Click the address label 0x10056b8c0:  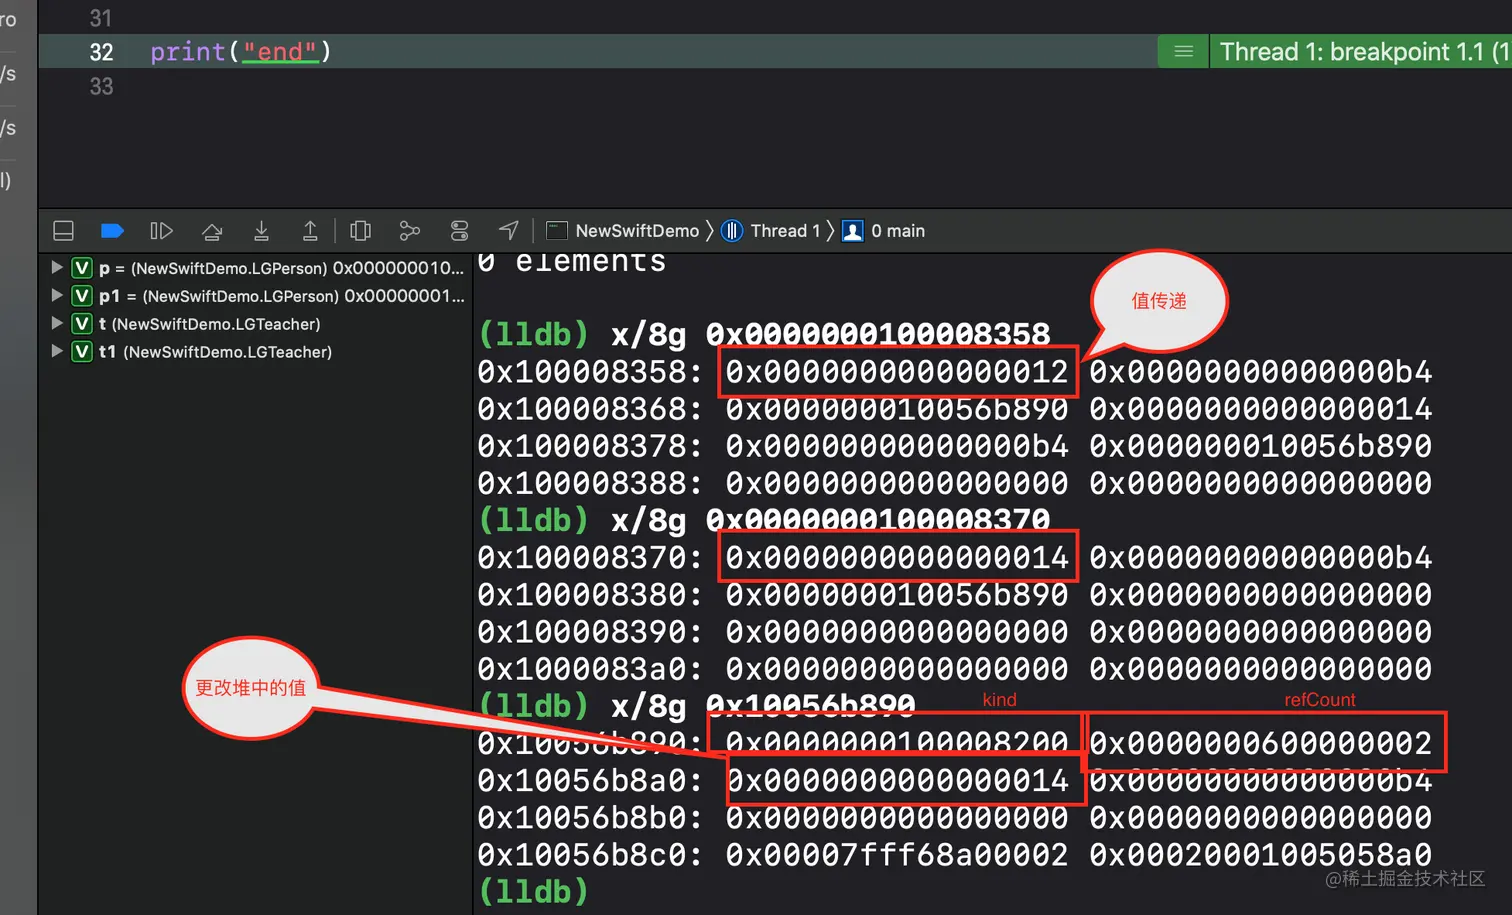point(589,855)
